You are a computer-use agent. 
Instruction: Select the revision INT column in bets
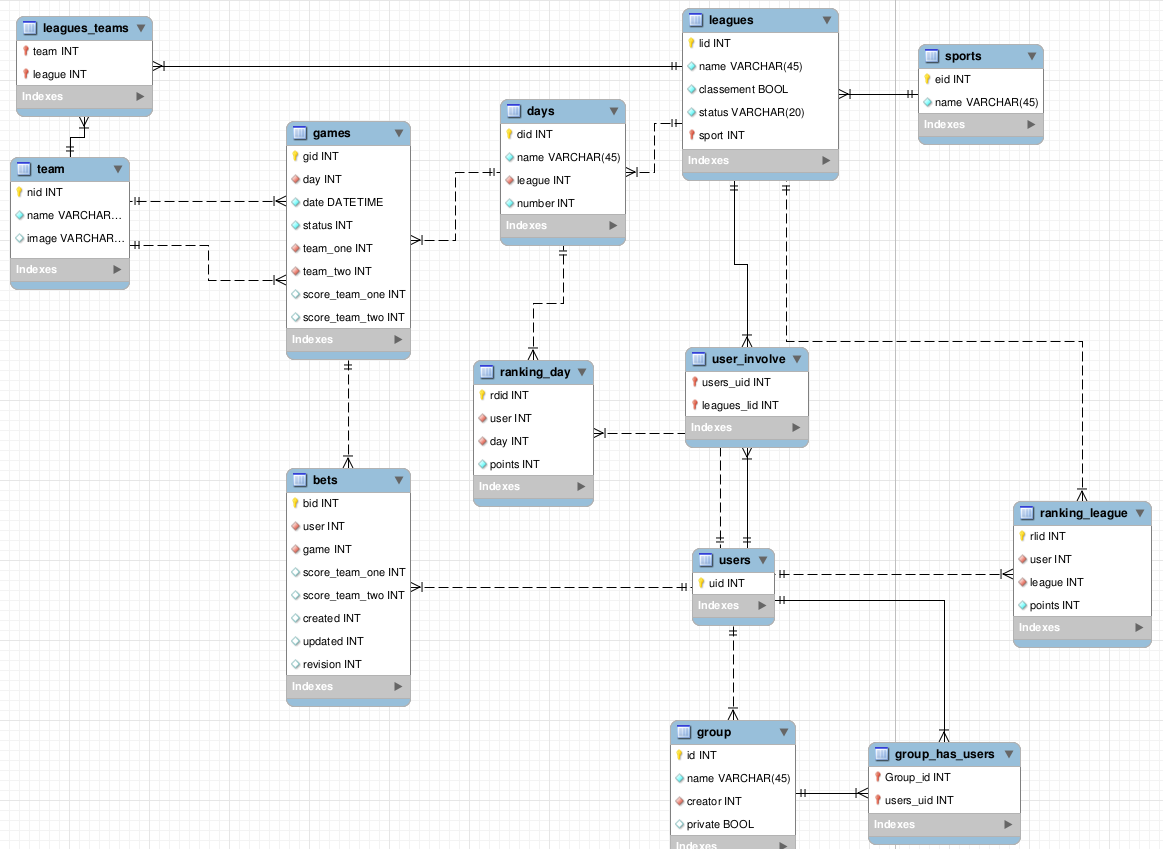pyautogui.click(x=332, y=664)
